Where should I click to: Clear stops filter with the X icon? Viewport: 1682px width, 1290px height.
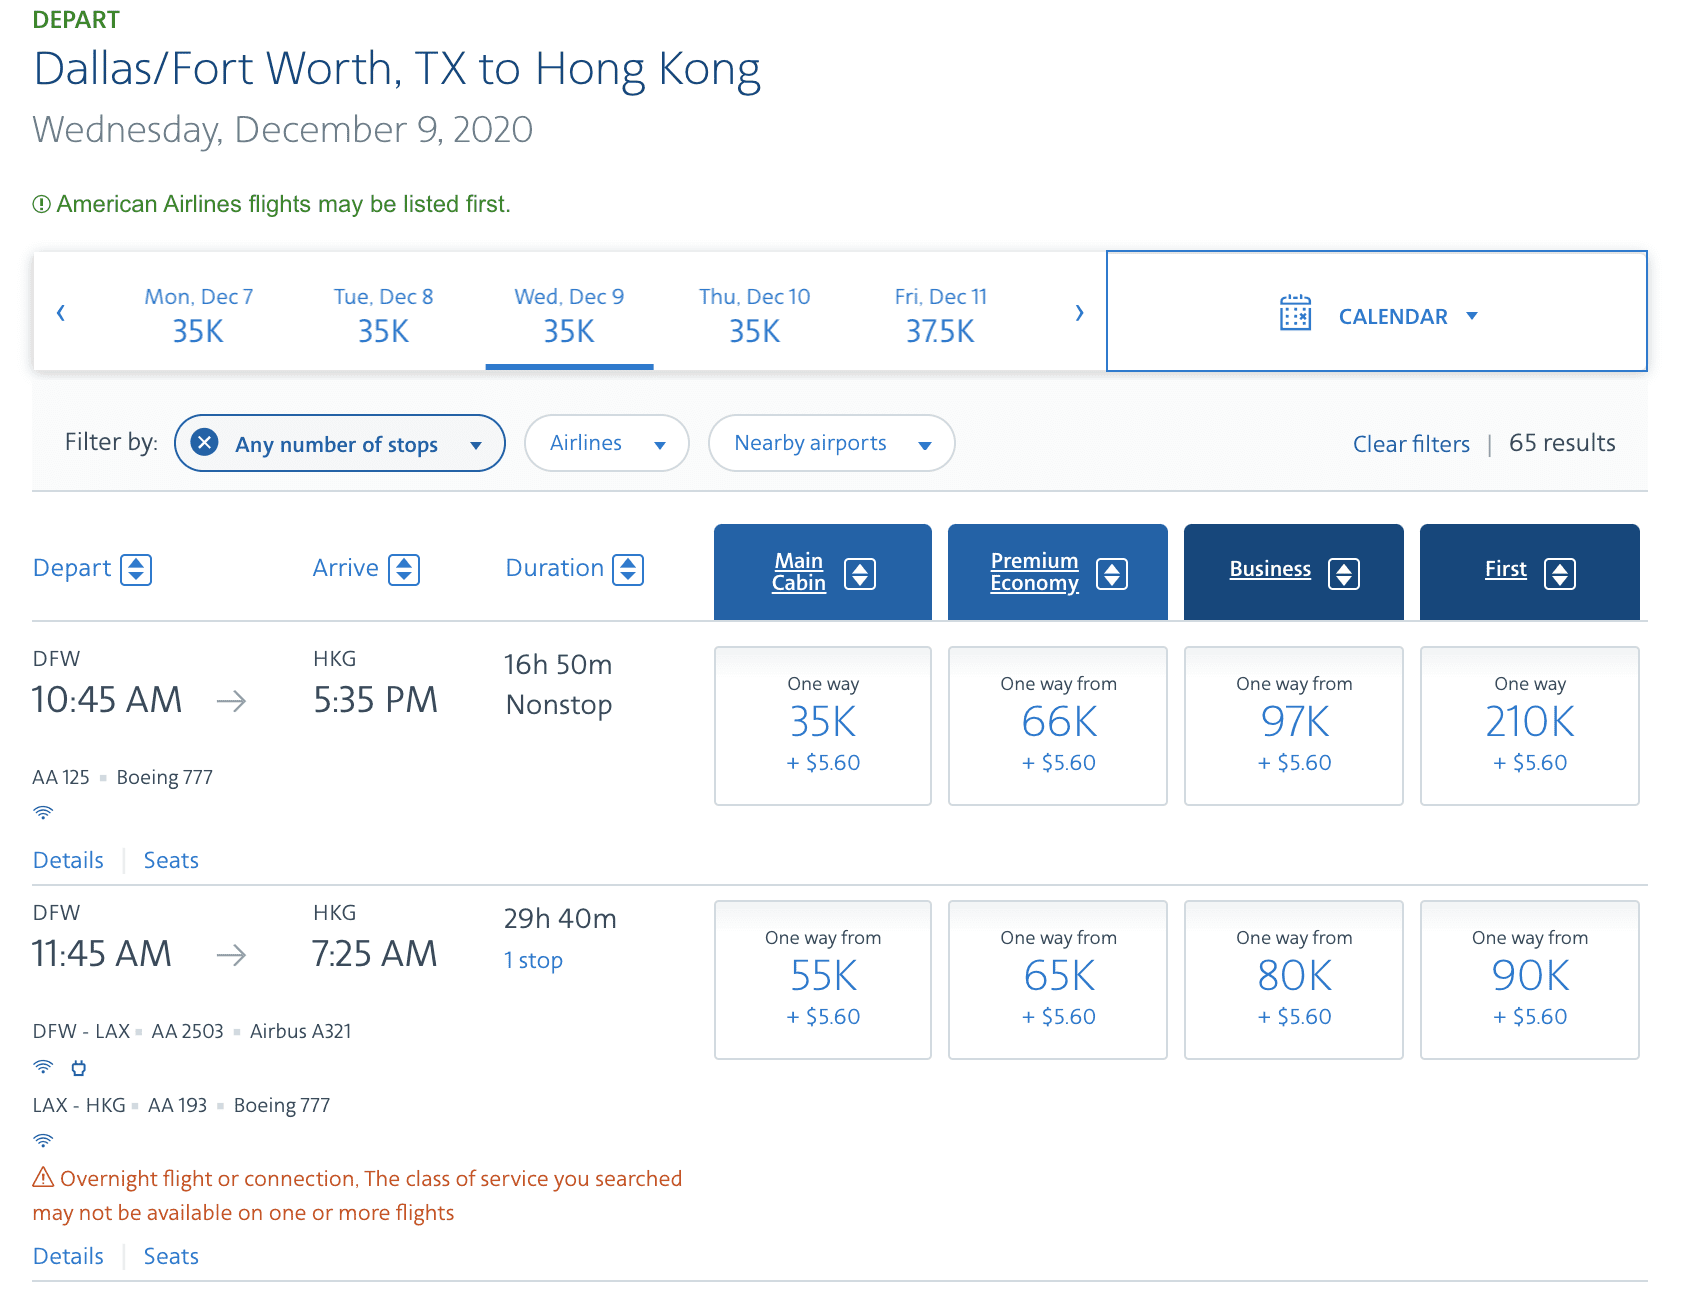point(205,442)
